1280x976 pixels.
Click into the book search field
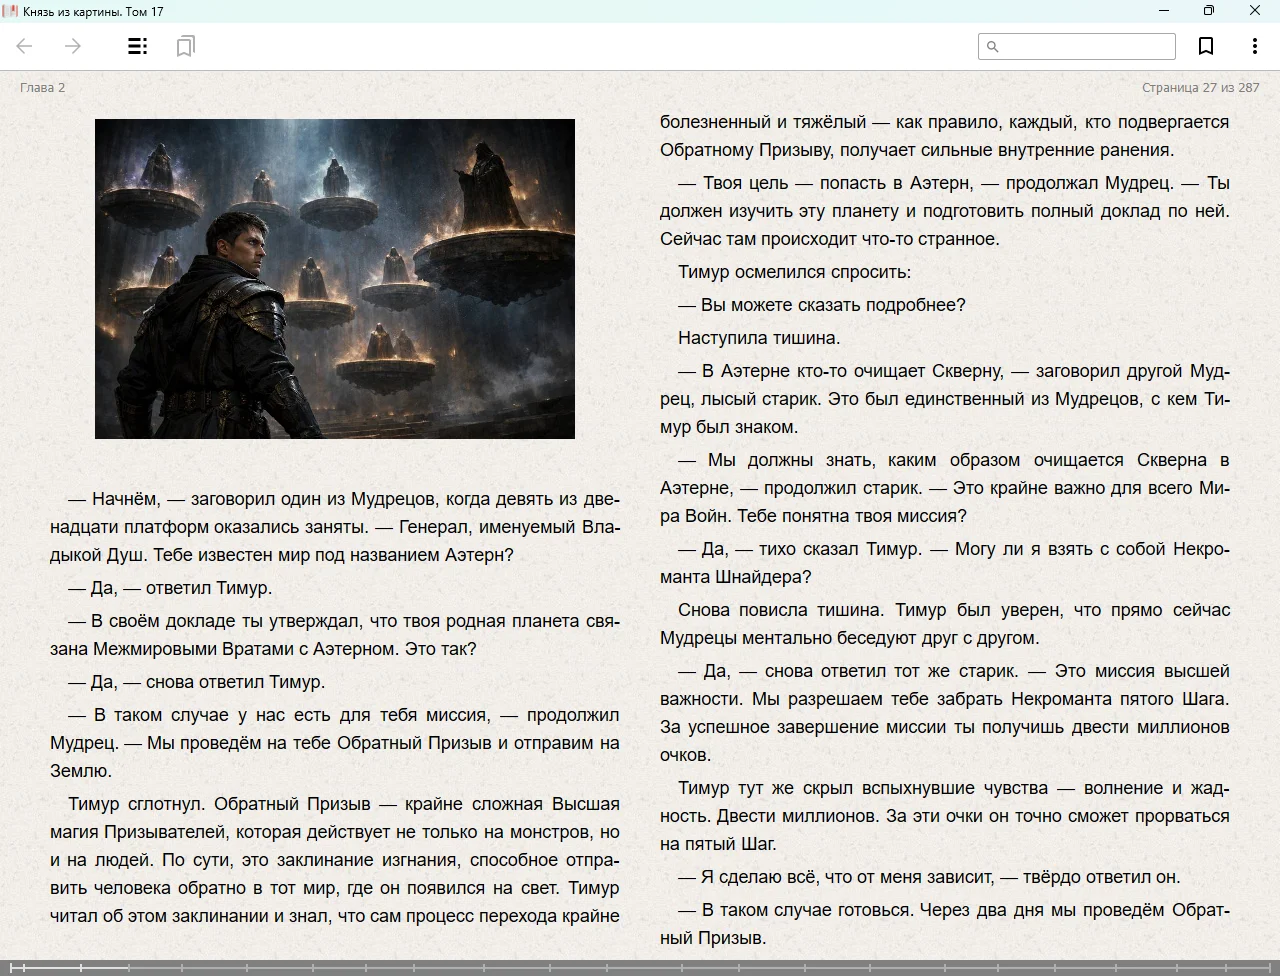(x=1087, y=46)
